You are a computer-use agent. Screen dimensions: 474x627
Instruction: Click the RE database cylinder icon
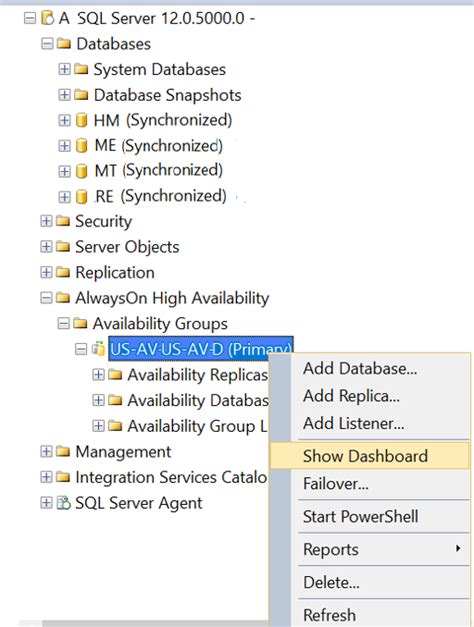[82, 197]
